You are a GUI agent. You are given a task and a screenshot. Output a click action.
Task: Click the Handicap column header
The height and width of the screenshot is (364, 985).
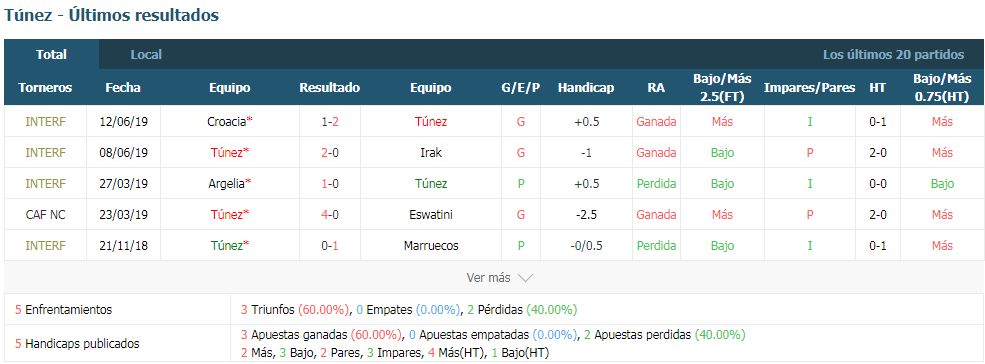[586, 87]
